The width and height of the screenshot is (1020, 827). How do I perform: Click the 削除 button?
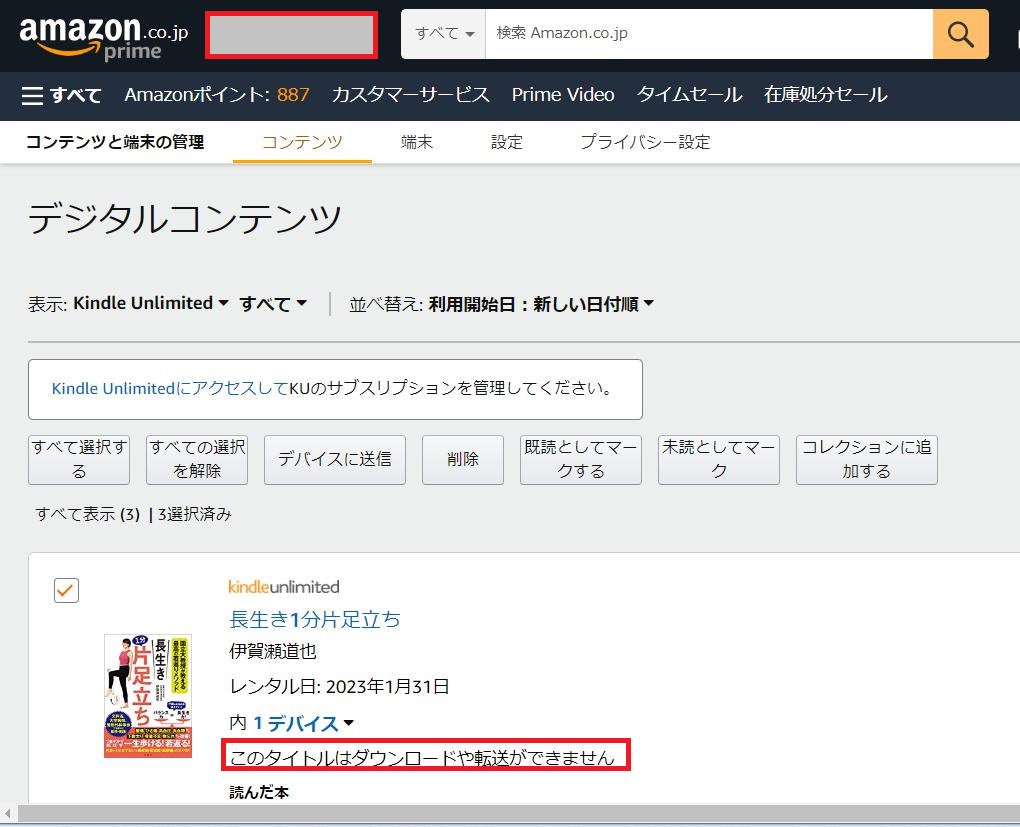tap(463, 459)
